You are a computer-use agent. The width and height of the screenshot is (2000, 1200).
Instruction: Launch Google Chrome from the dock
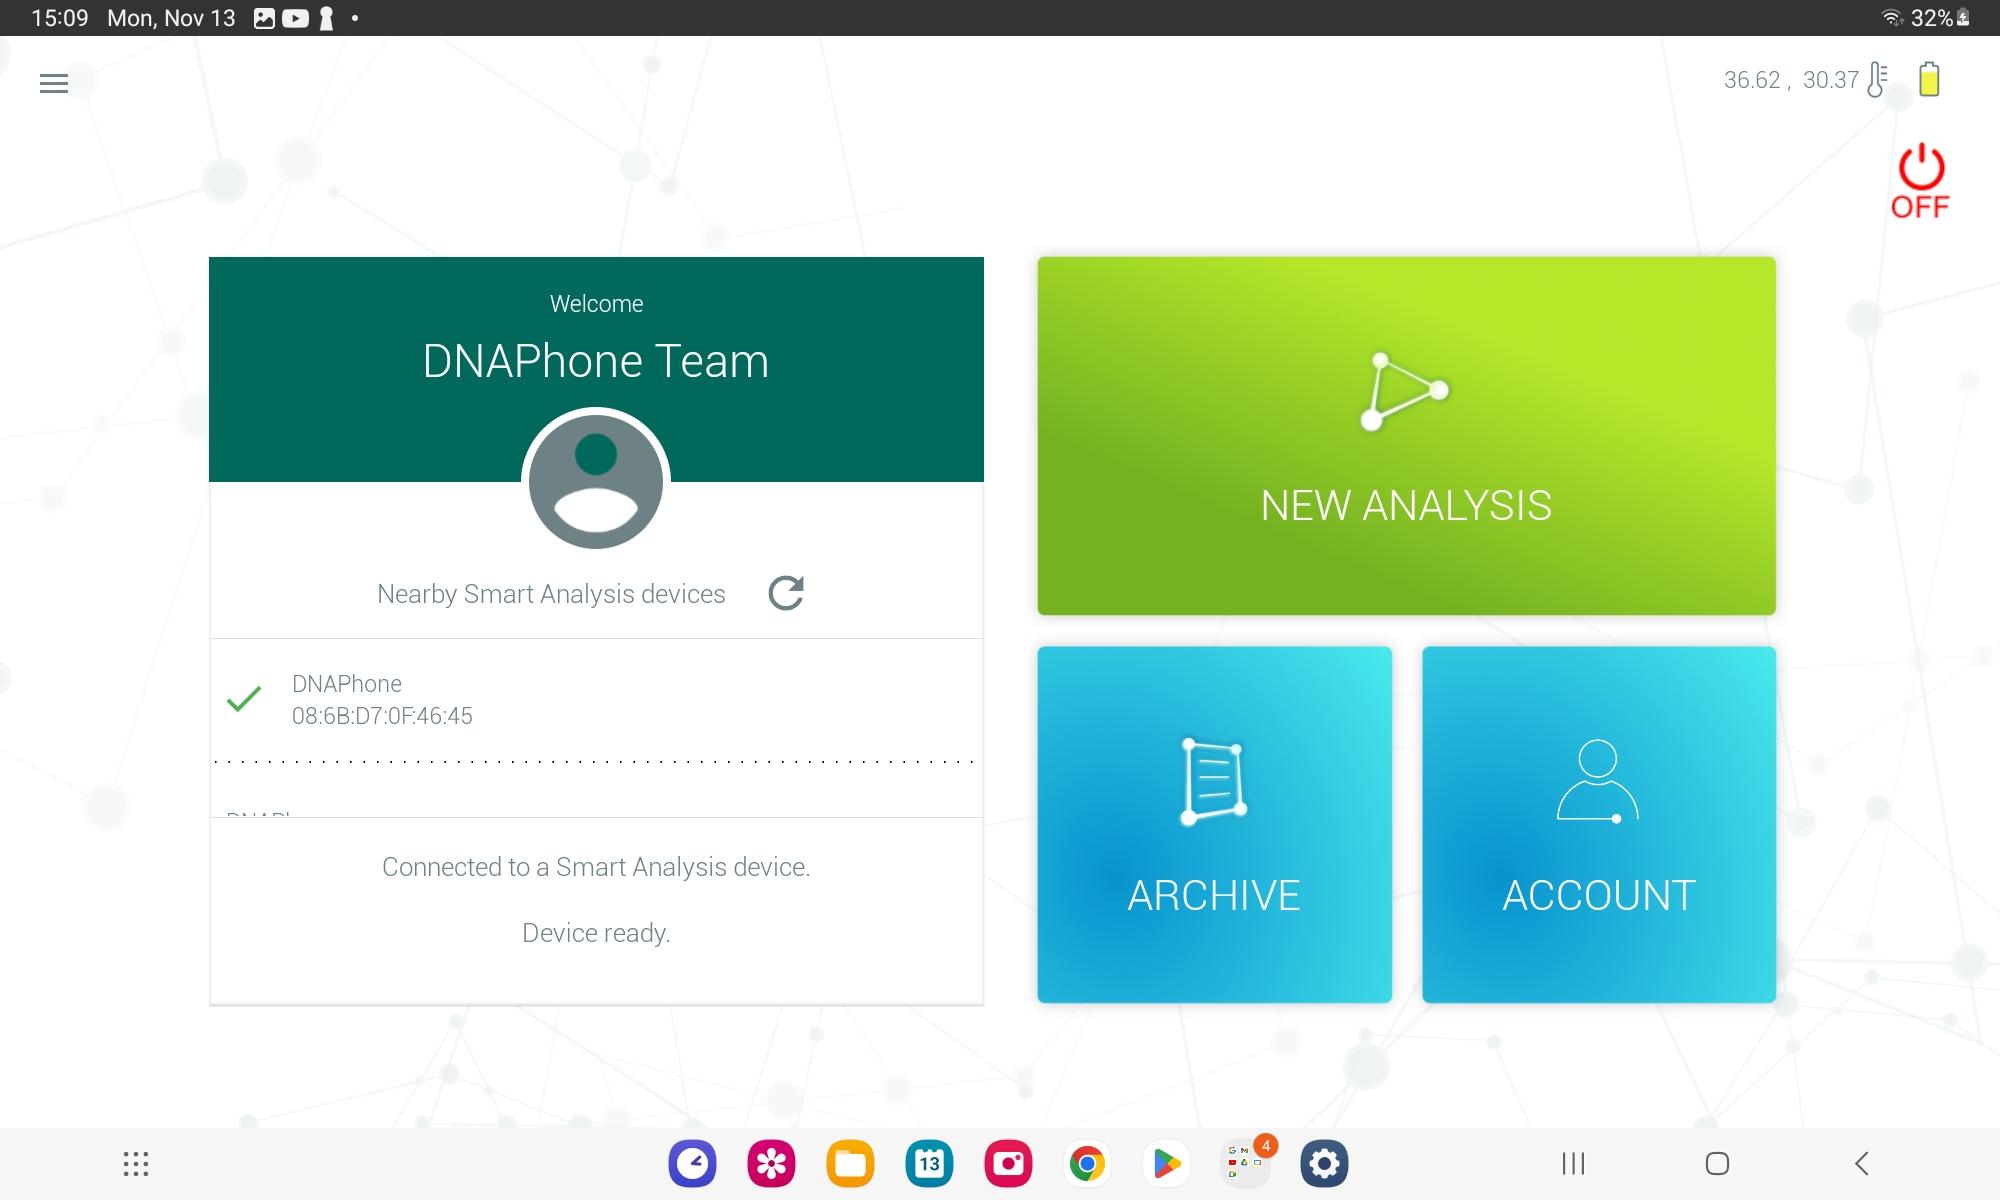pyautogui.click(x=1087, y=1164)
